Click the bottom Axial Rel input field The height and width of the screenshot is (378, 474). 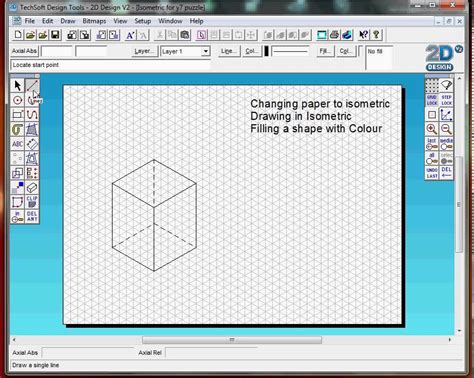[211, 353]
